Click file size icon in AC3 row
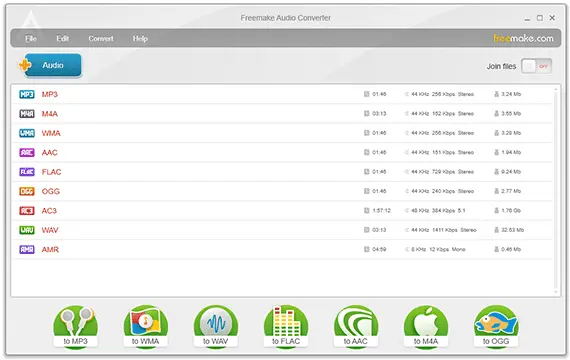Viewport: 570px width, 360px height. click(496, 211)
